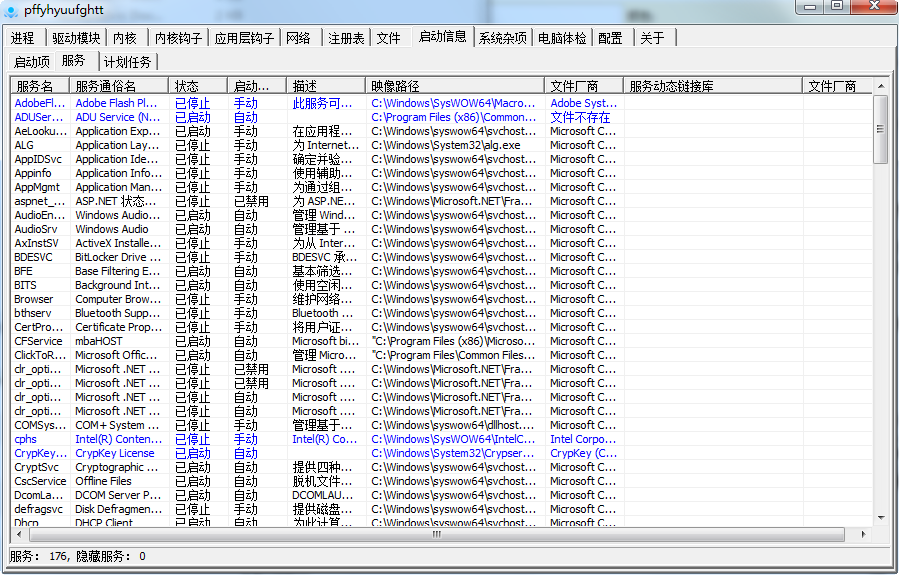Click the vertical scrollbar down arrow
This screenshot has height=576, width=900.
tap(880, 517)
